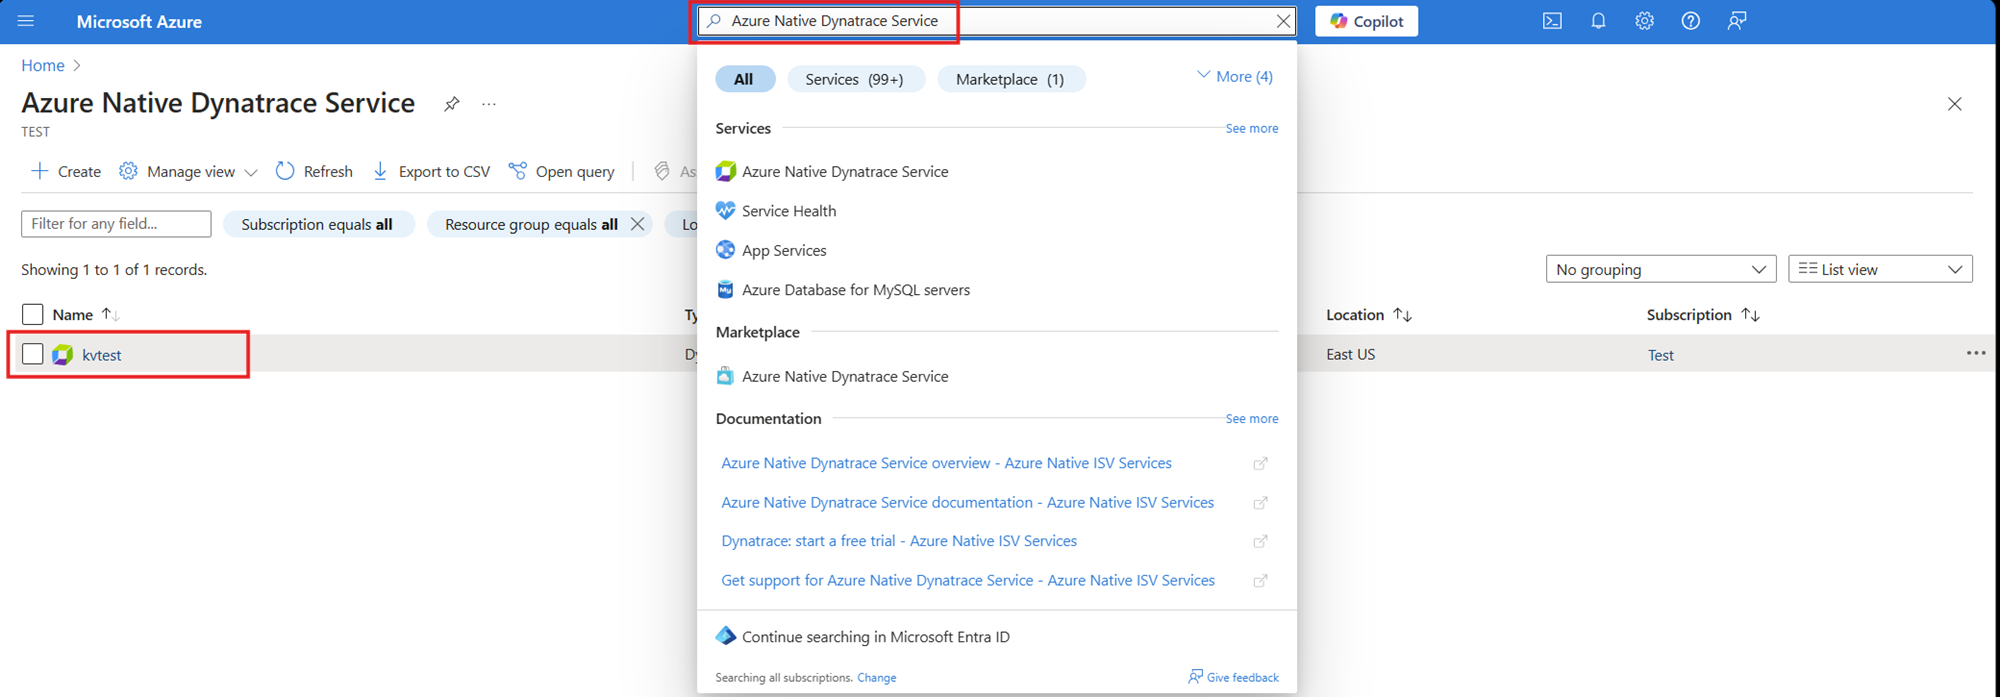Click external-link icon beside free trial doc

(1260, 541)
